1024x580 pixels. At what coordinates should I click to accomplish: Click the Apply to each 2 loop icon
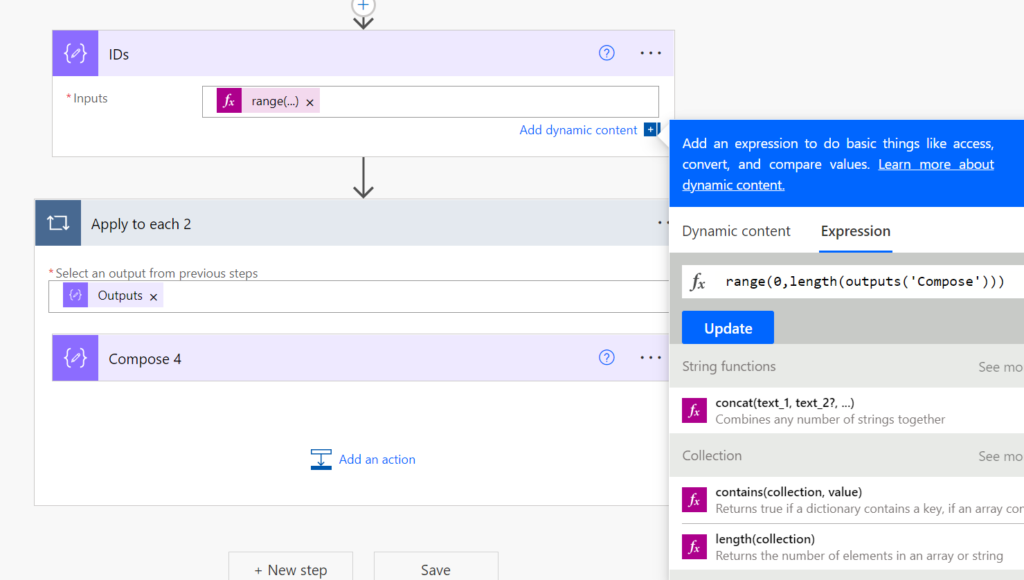click(58, 223)
